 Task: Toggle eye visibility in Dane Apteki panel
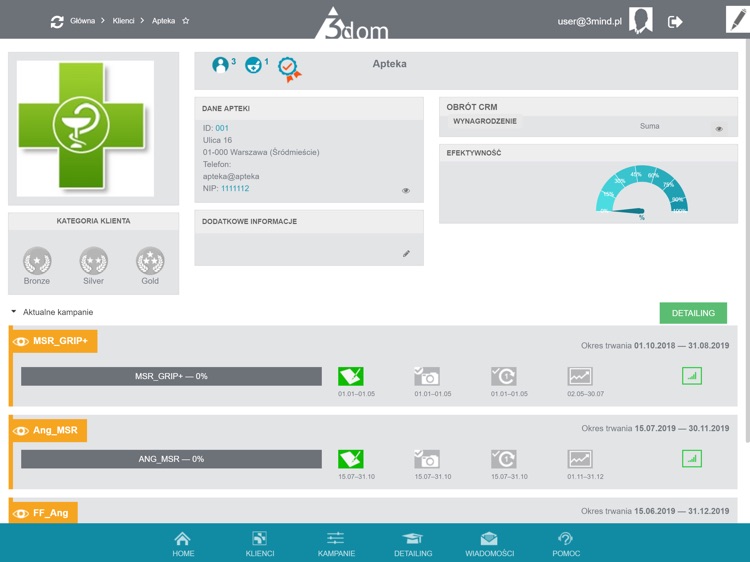(x=406, y=190)
